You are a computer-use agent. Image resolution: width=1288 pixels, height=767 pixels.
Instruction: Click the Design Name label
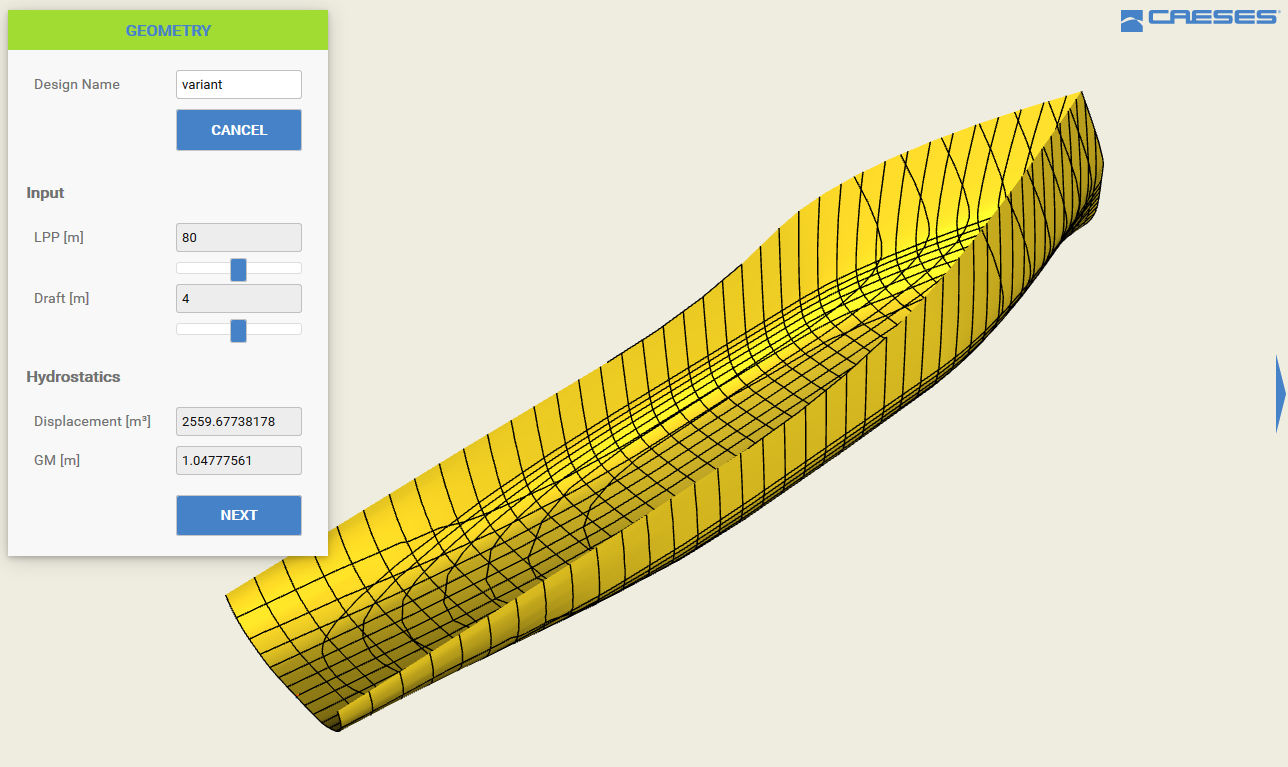77,85
